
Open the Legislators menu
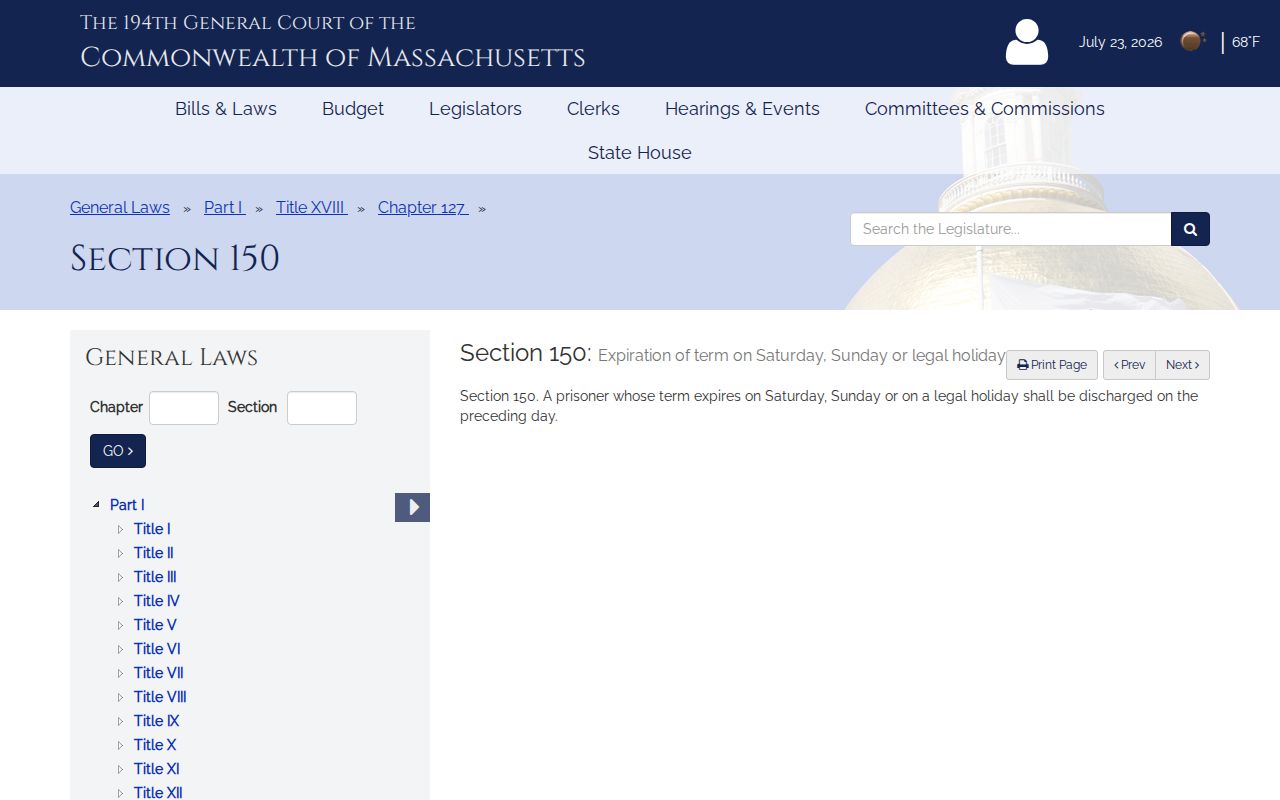pos(475,109)
